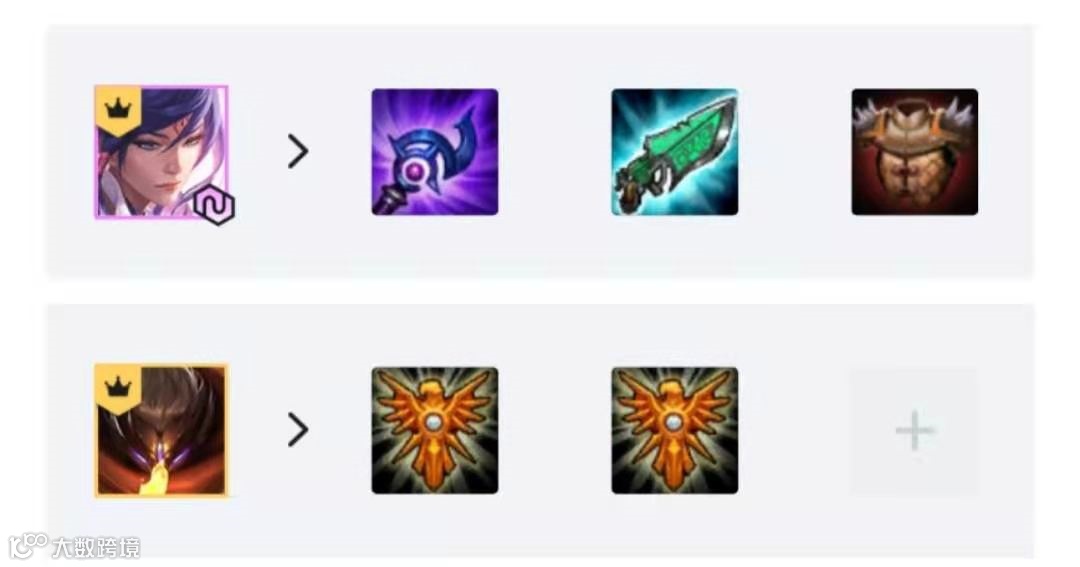Image resolution: width=1080 pixels, height=567 pixels.
Task: Select the second golden eagle emblem item
Action: pyautogui.click(x=674, y=430)
